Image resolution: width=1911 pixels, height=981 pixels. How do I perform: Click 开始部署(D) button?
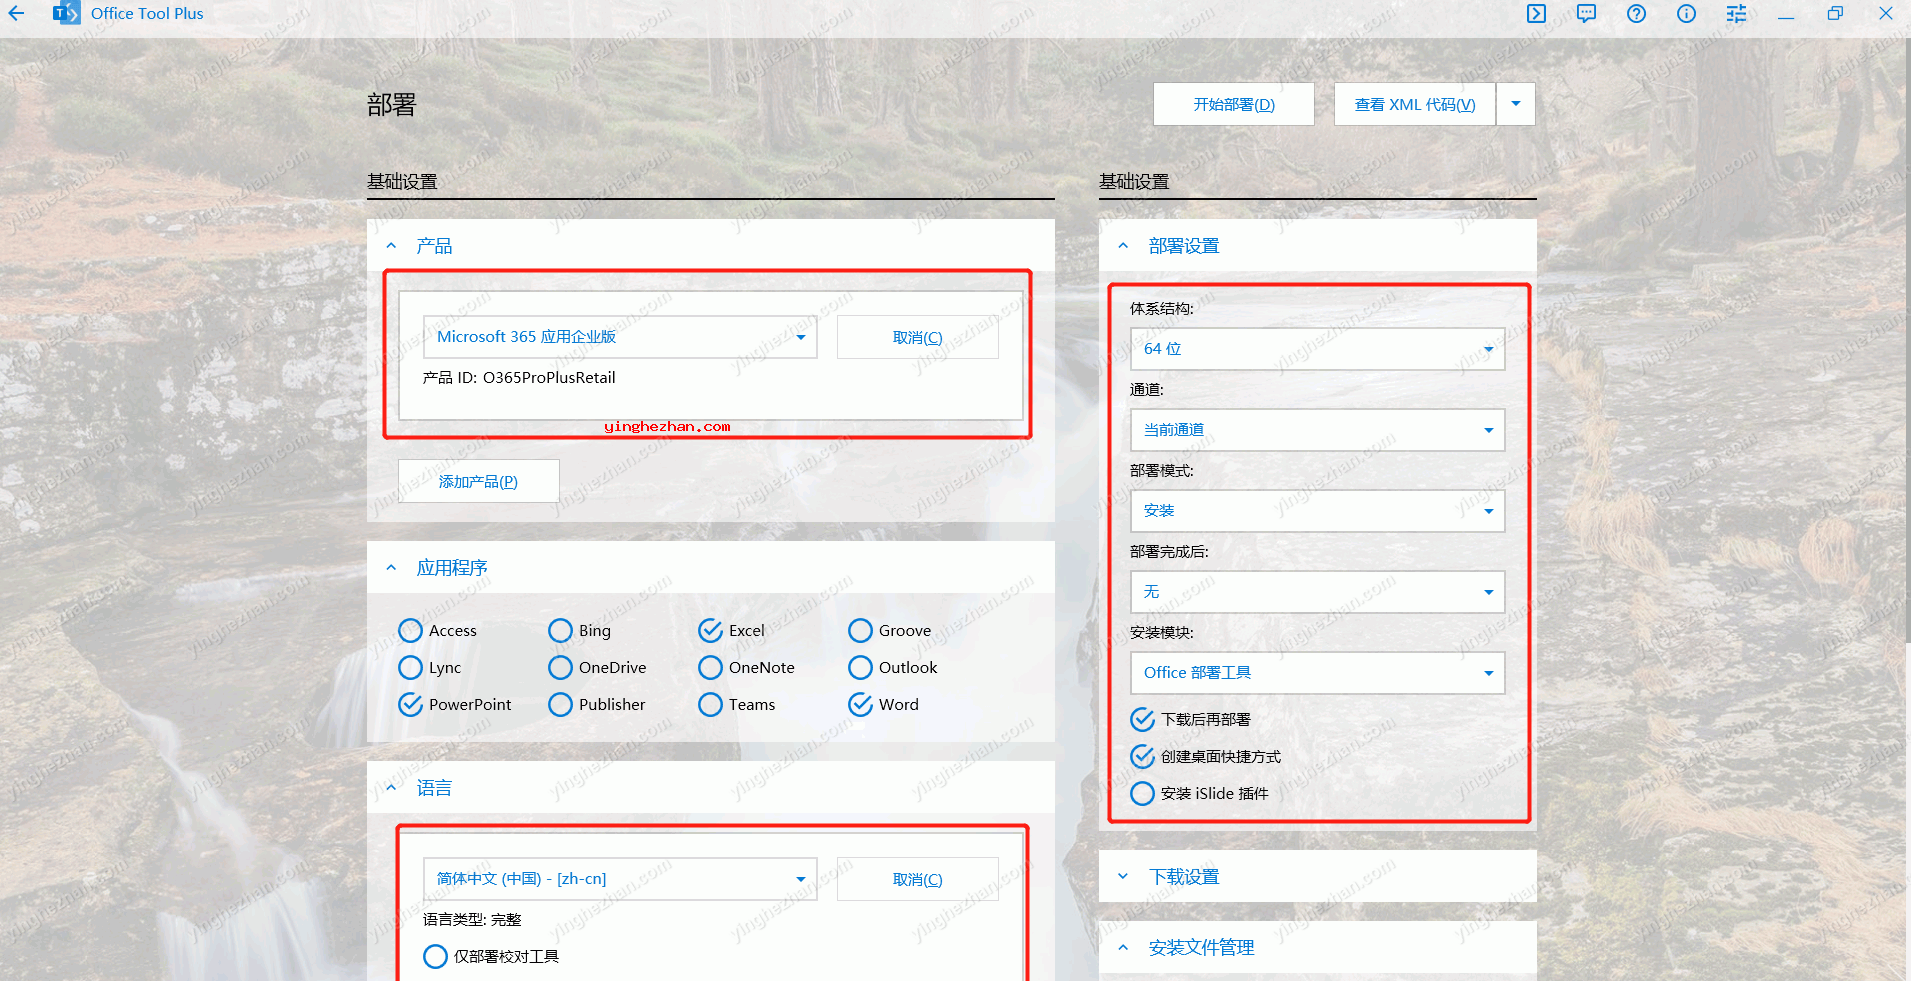tap(1234, 104)
